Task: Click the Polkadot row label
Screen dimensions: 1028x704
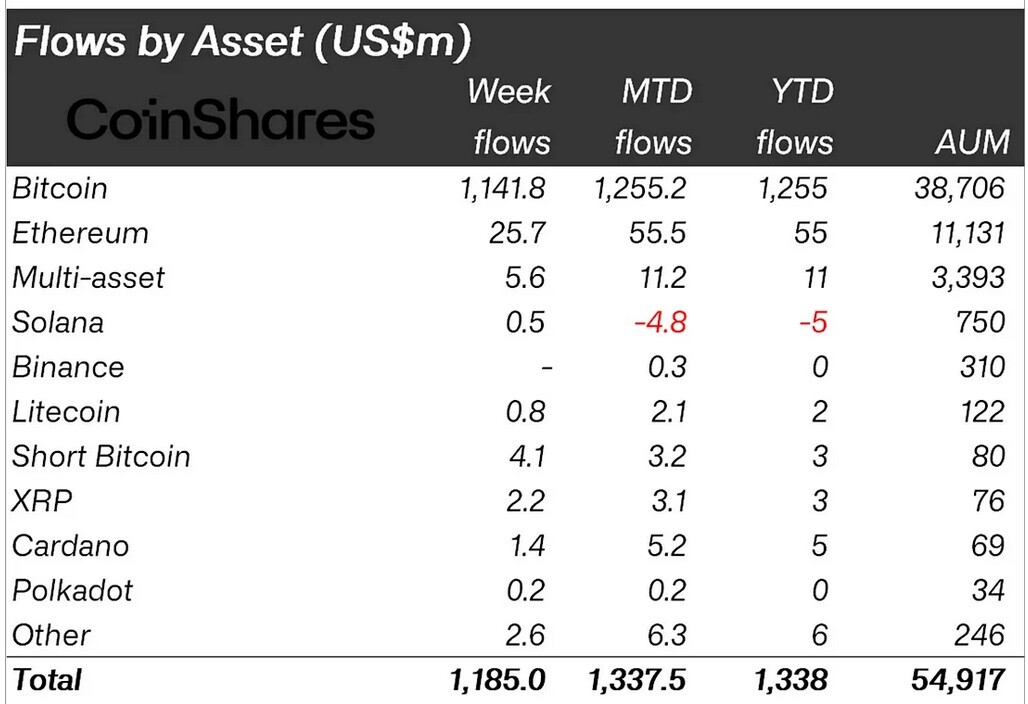Action: 73,590
